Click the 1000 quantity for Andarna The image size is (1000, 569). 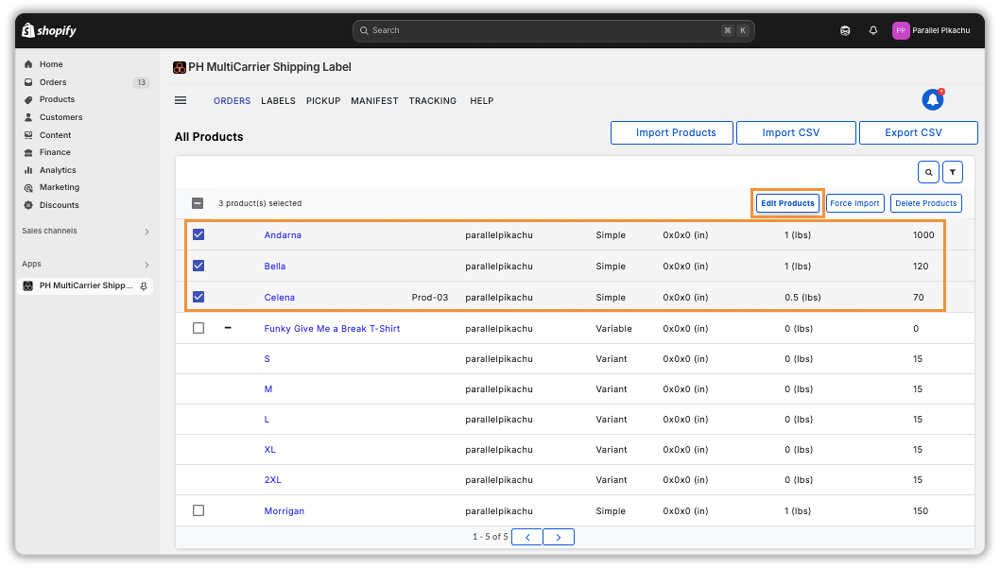pyautogui.click(x=923, y=235)
